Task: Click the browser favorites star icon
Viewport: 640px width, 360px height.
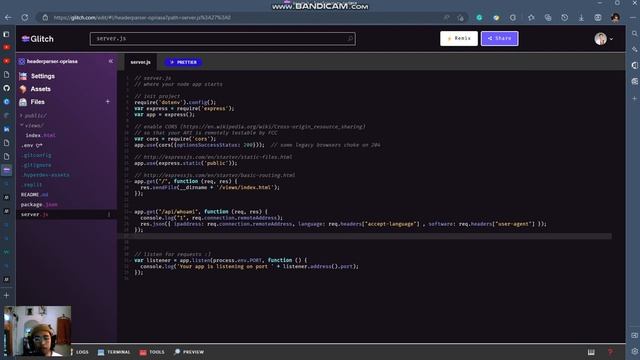Action: point(531,18)
